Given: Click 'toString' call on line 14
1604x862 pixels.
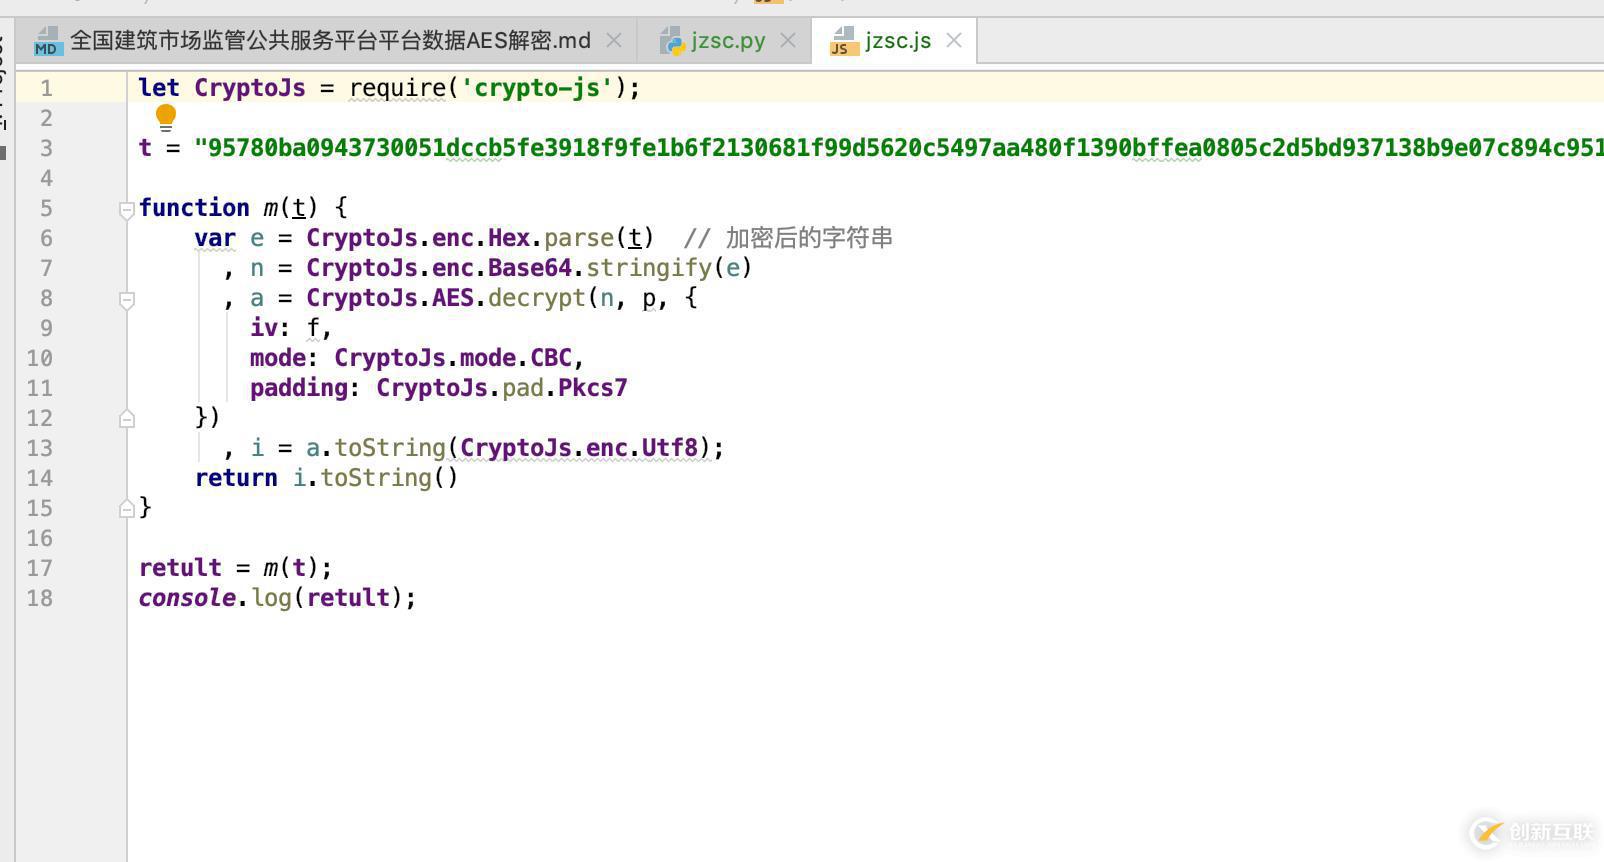Looking at the screenshot, I should (376, 479).
